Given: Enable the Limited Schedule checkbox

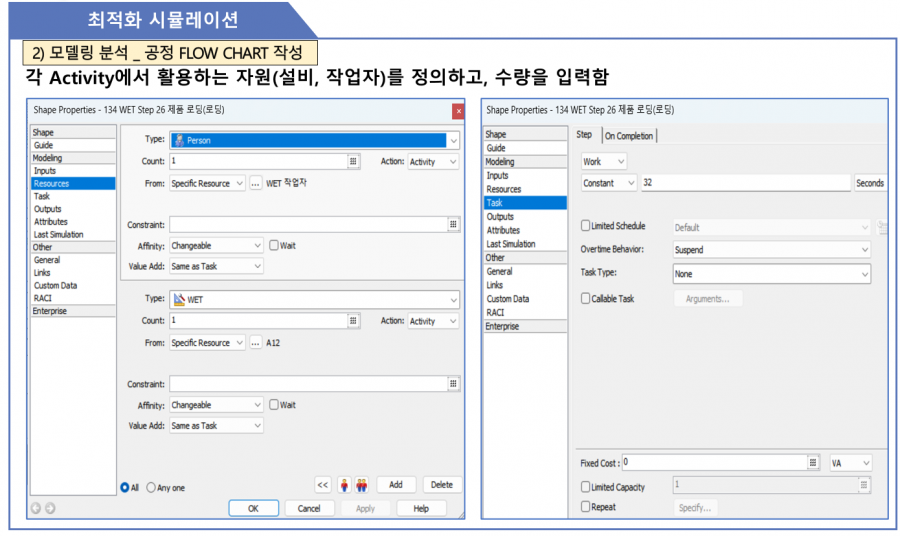Looking at the screenshot, I should tap(586, 227).
